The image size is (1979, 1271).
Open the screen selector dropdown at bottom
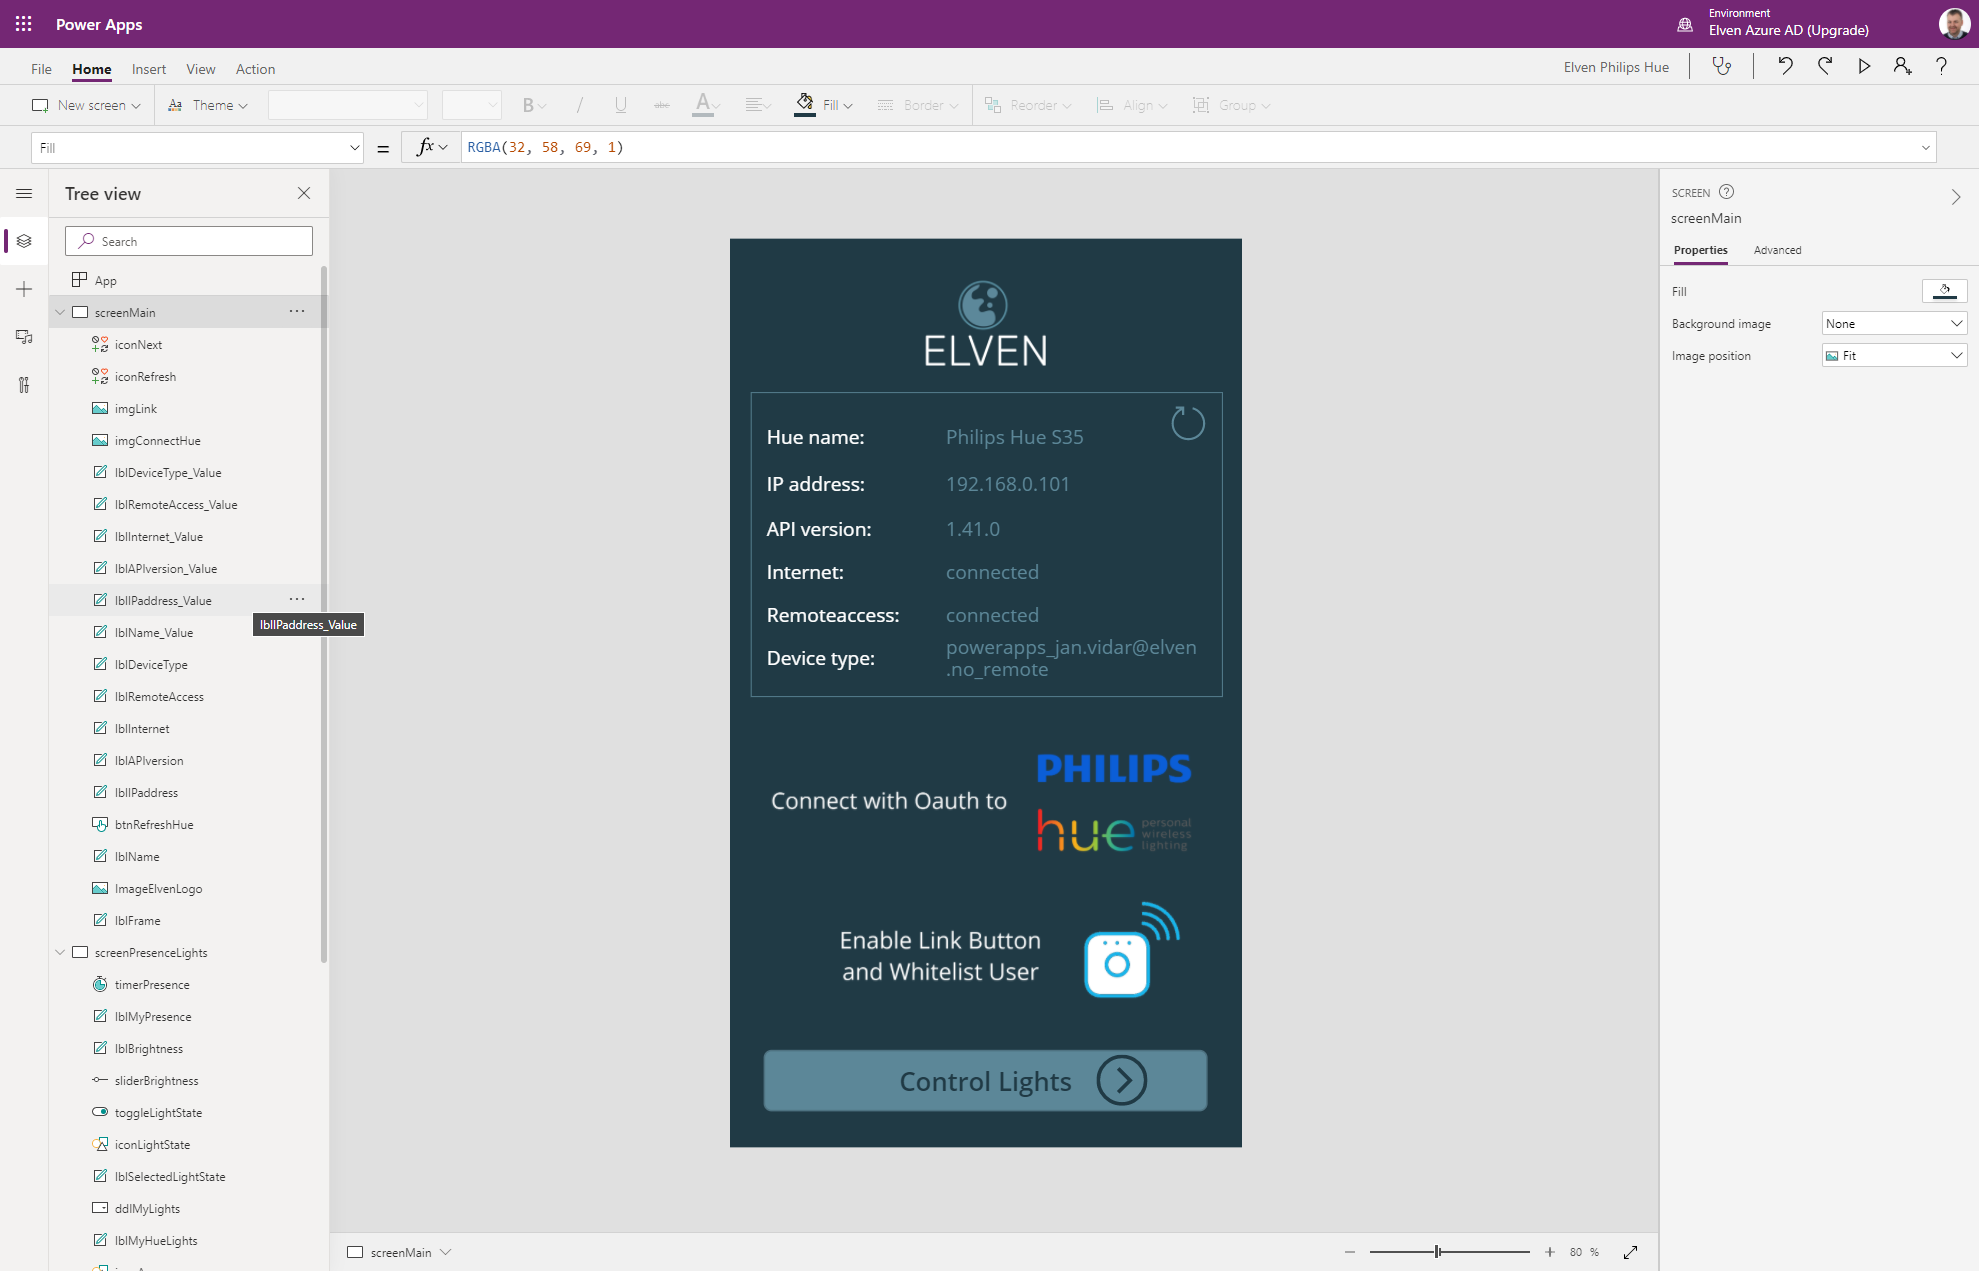400,1252
